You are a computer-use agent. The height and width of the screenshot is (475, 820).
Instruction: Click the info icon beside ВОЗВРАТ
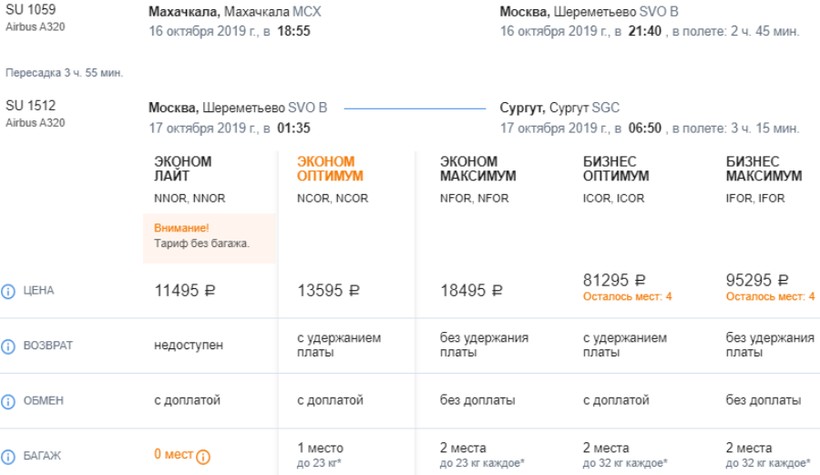point(9,346)
